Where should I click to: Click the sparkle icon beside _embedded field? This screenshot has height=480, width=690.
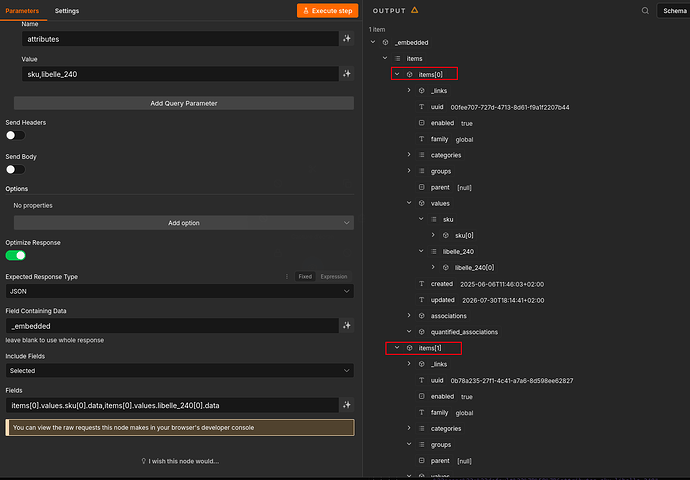[x=347, y=326]
